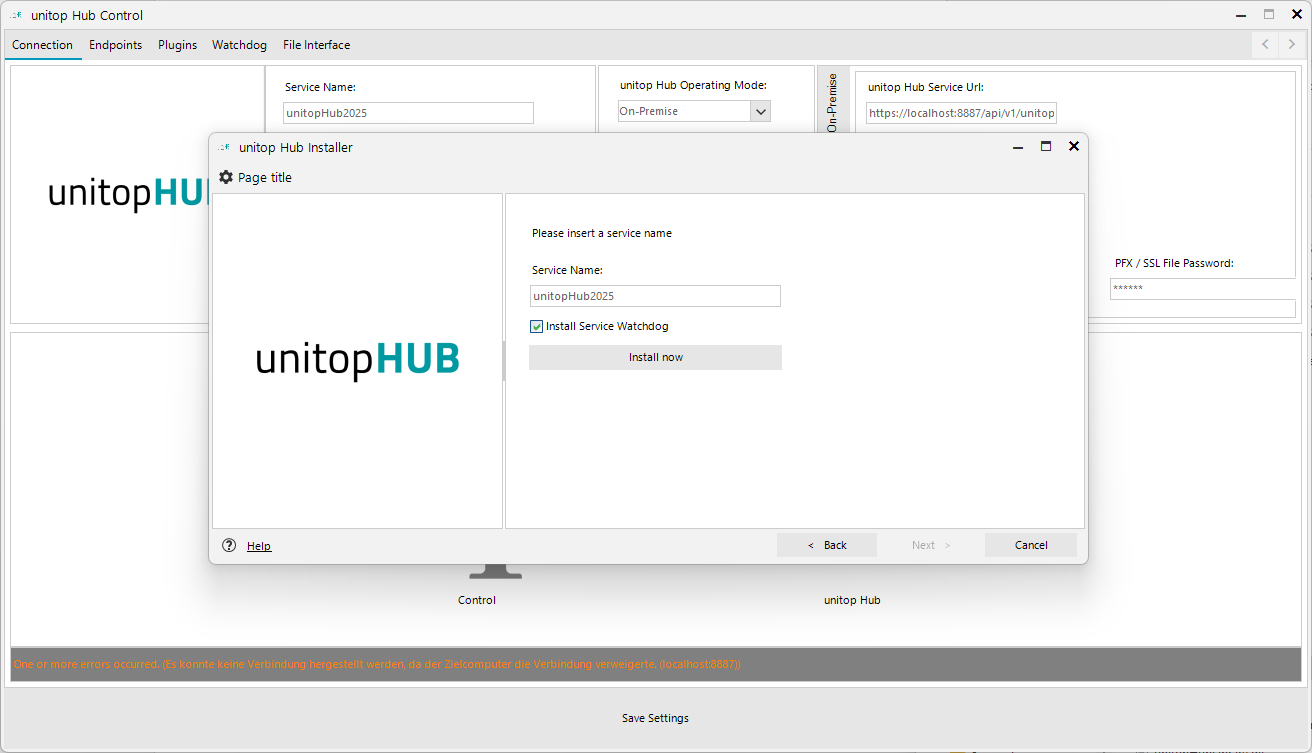Cancel the installer dialog
The width and height of the screenshot is (1312, 753).
[x=1030, y=544]
